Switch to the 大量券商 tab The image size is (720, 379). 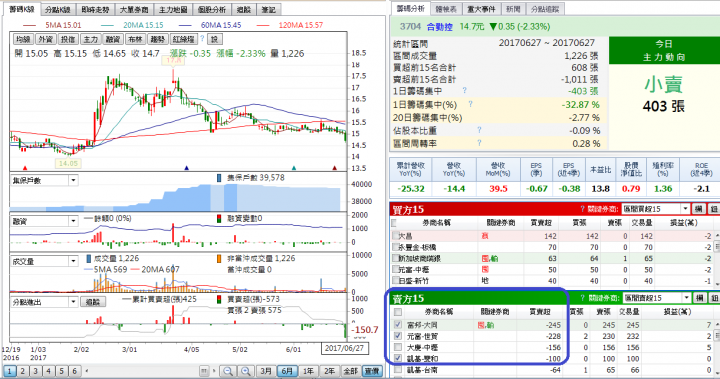click(134, 10)
